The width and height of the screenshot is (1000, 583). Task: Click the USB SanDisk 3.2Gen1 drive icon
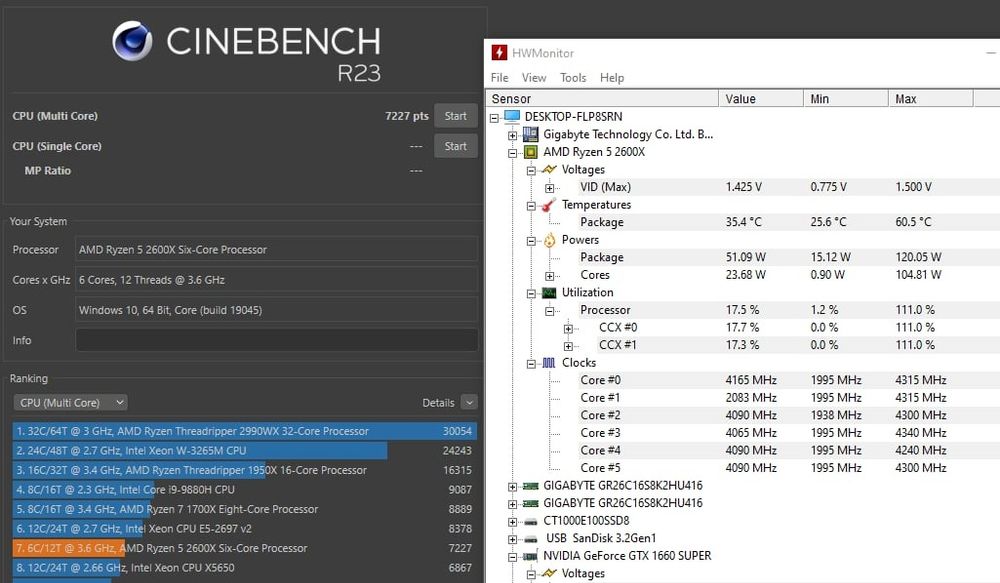point(530,539)
